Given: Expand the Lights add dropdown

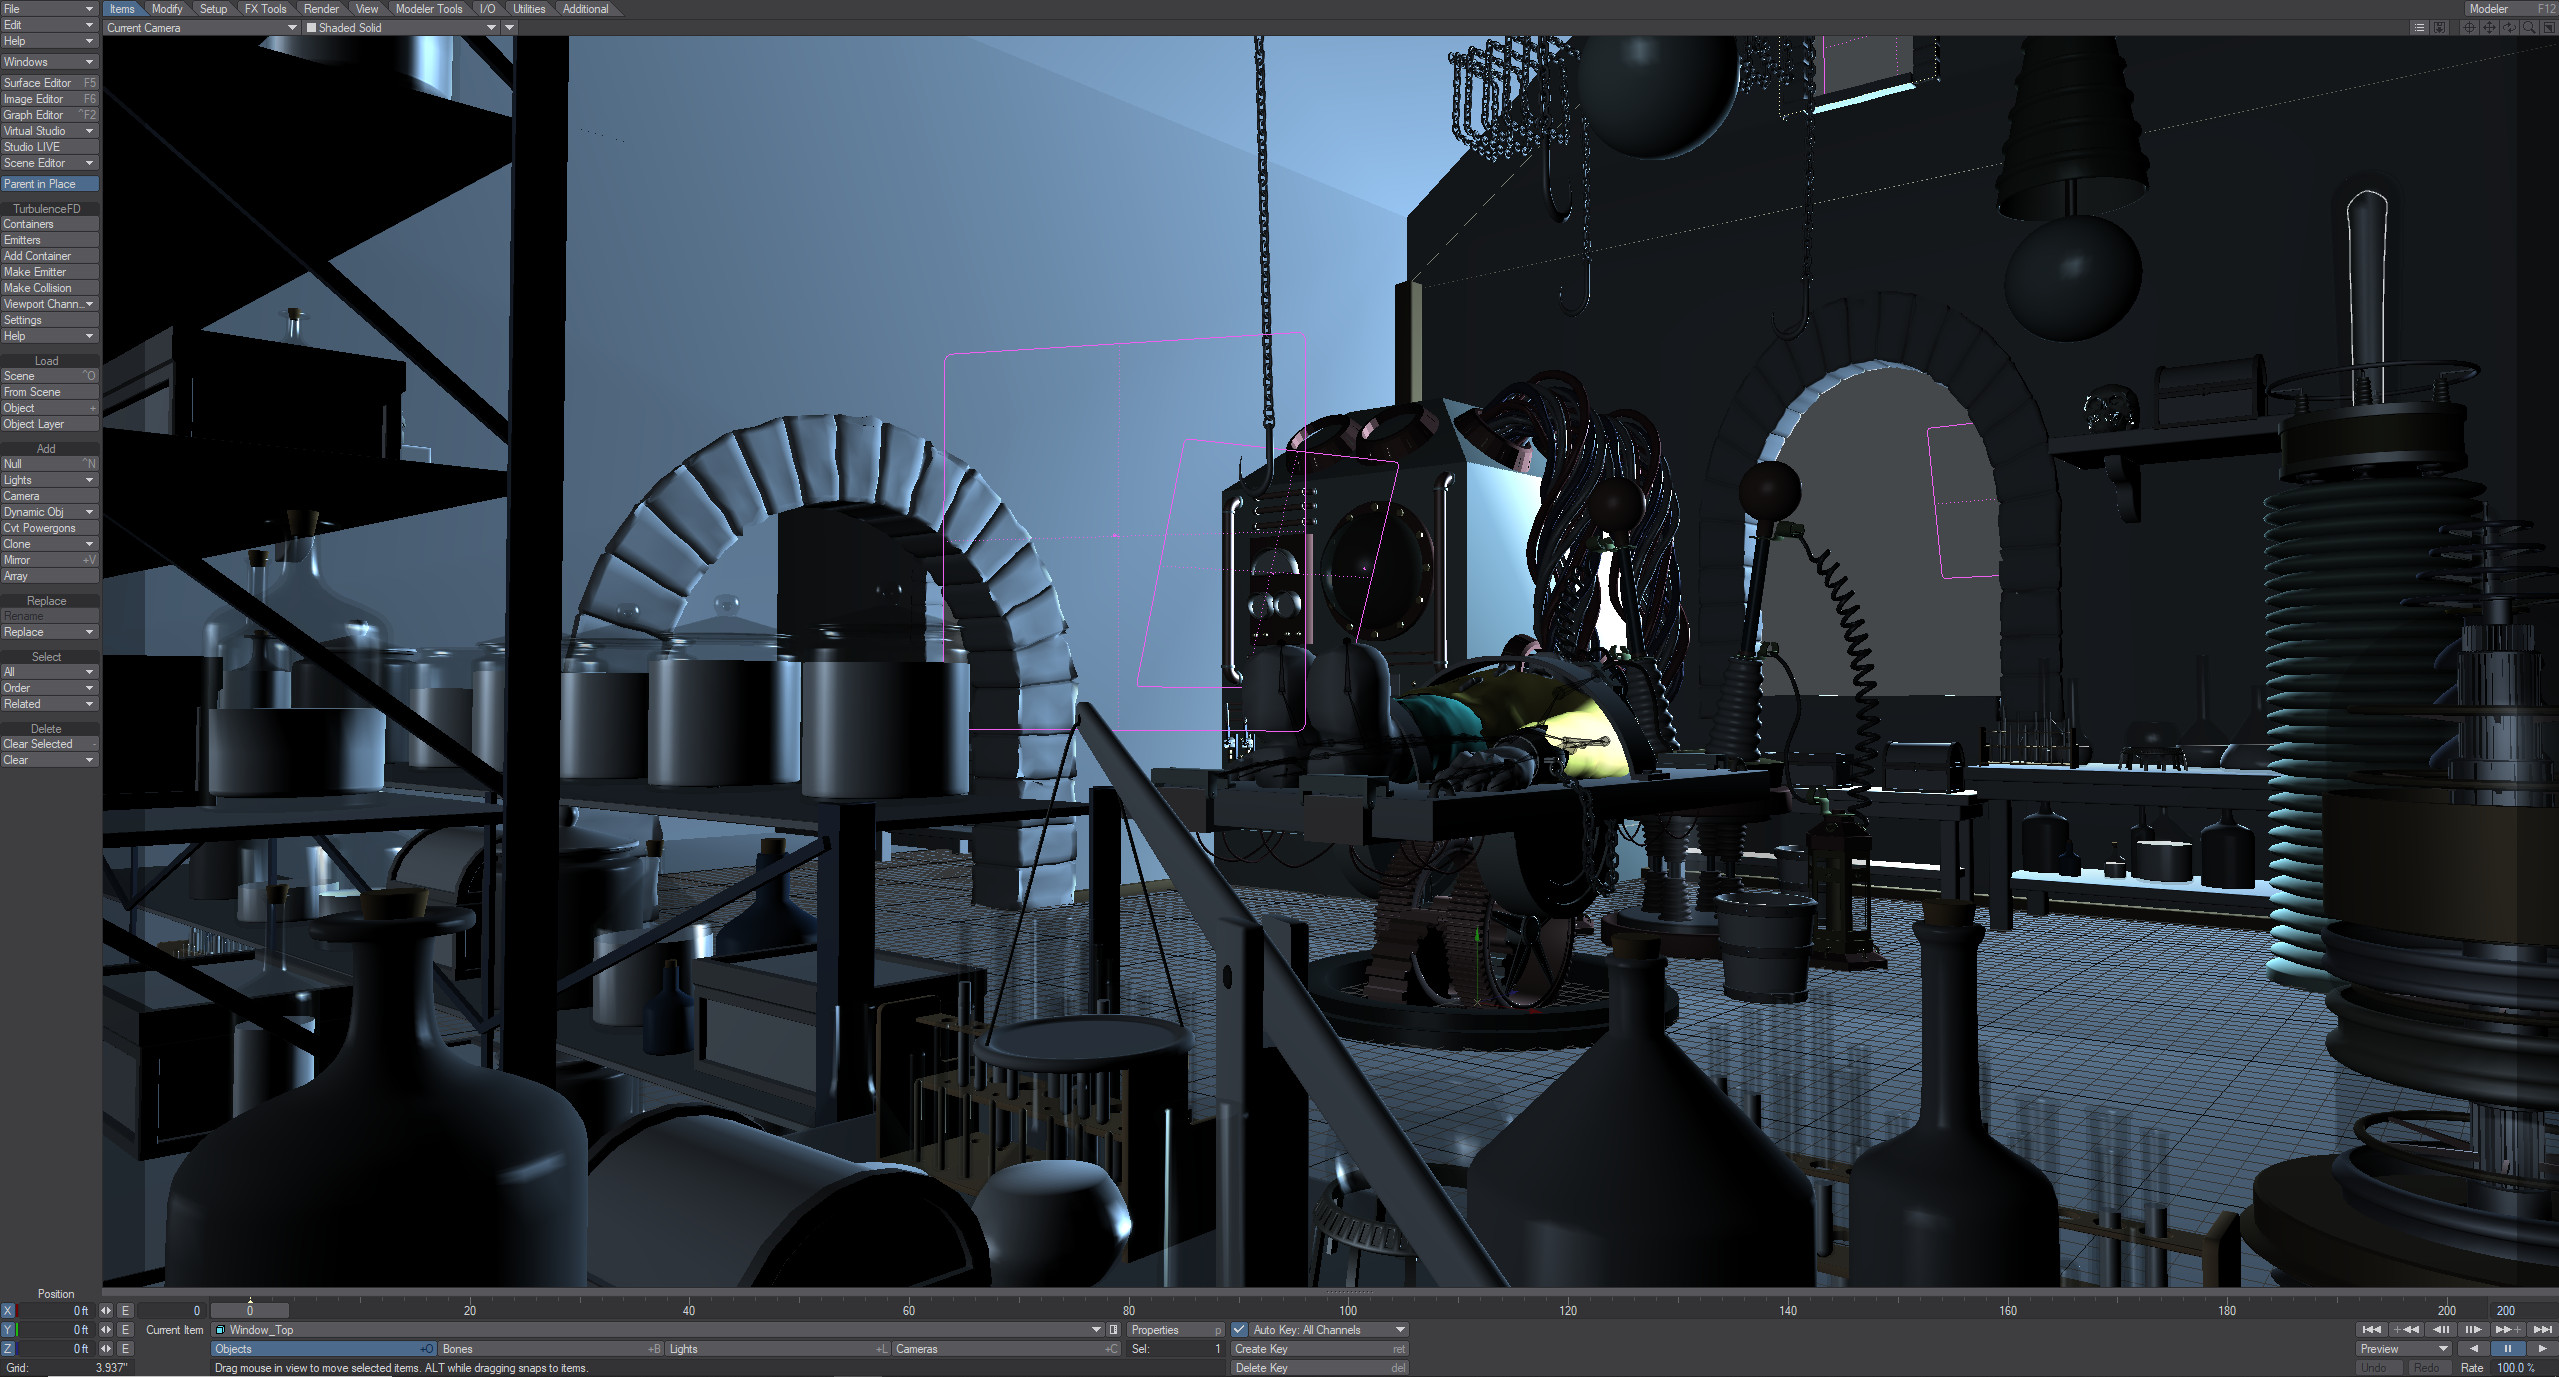Looking at the screenshot, I should pos(49,480).
